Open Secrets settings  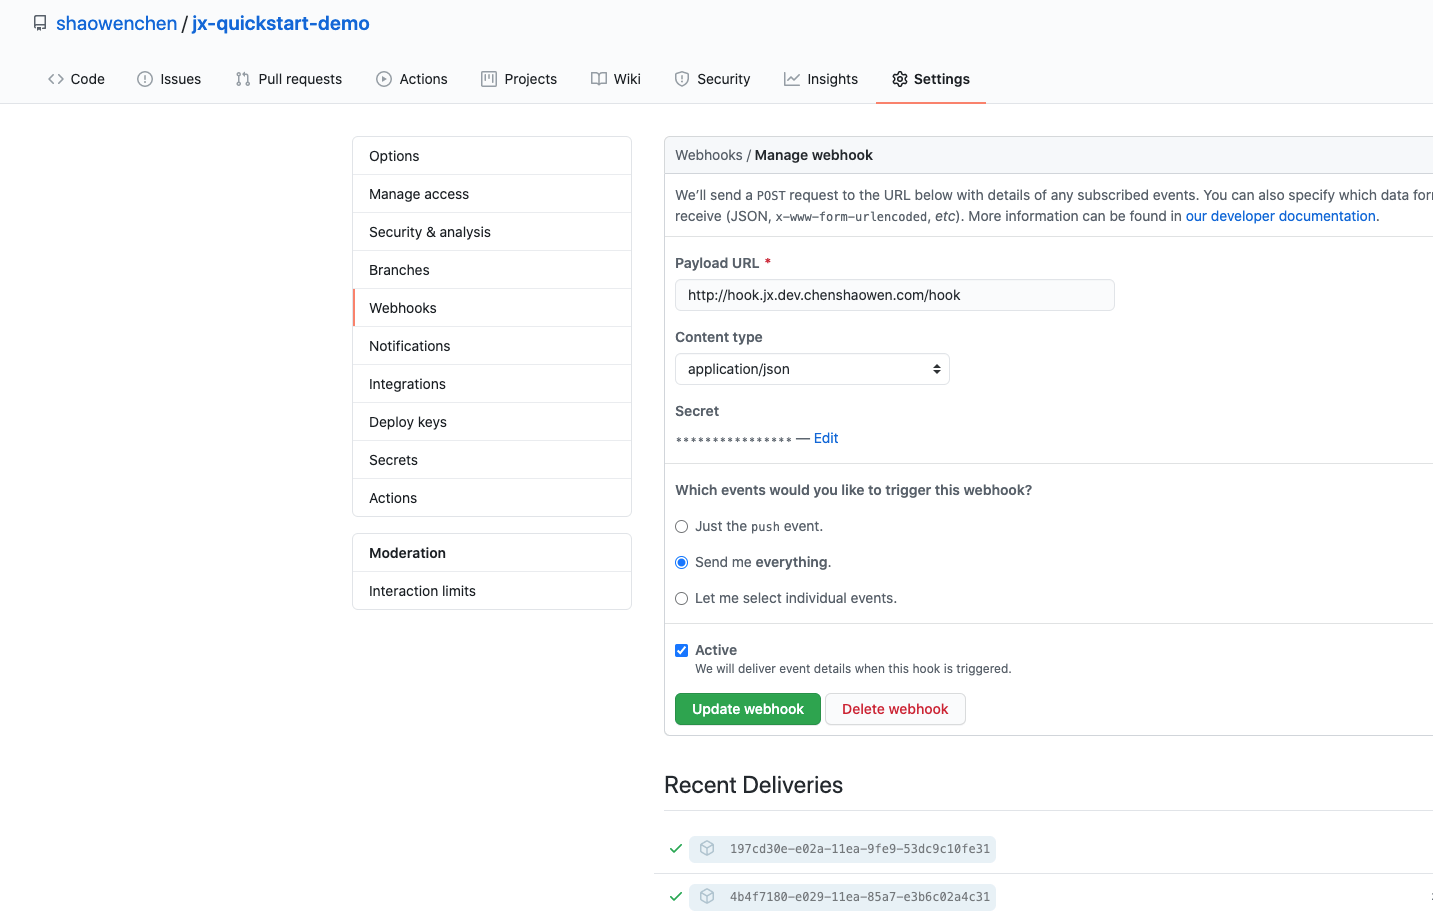[x=492, y=460]
